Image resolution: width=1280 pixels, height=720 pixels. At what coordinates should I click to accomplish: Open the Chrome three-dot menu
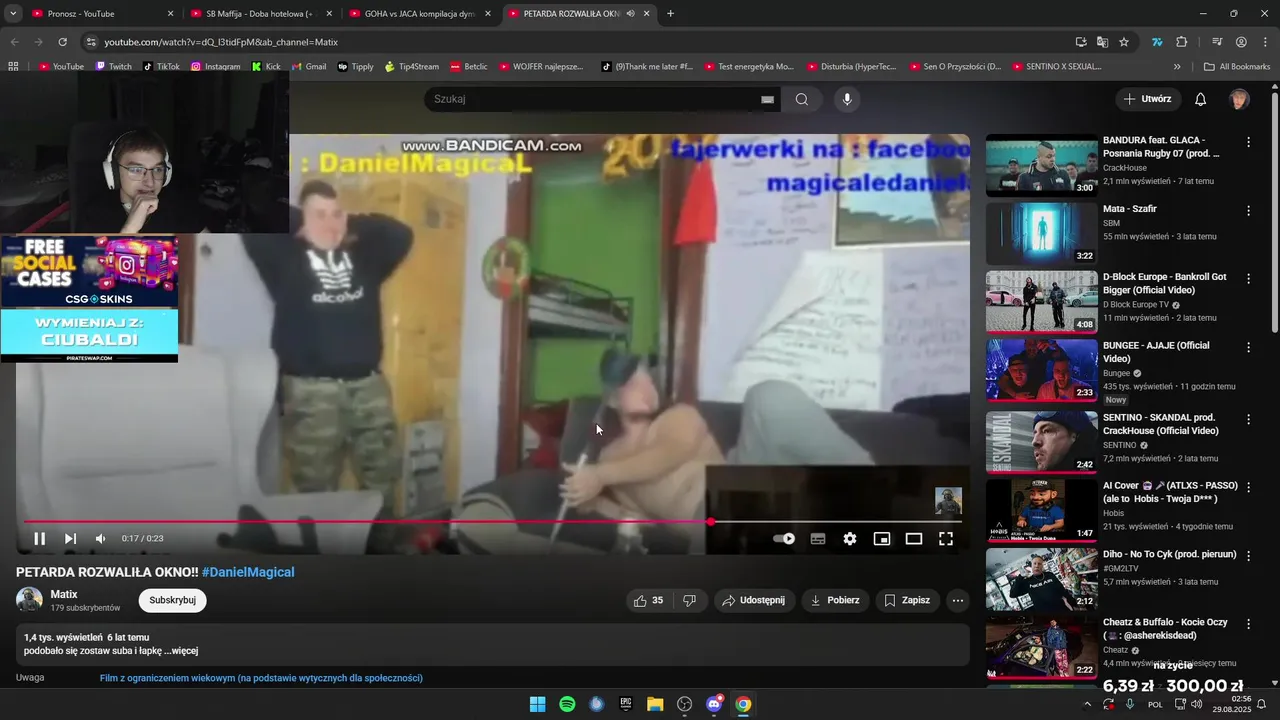coord(1265,42)
